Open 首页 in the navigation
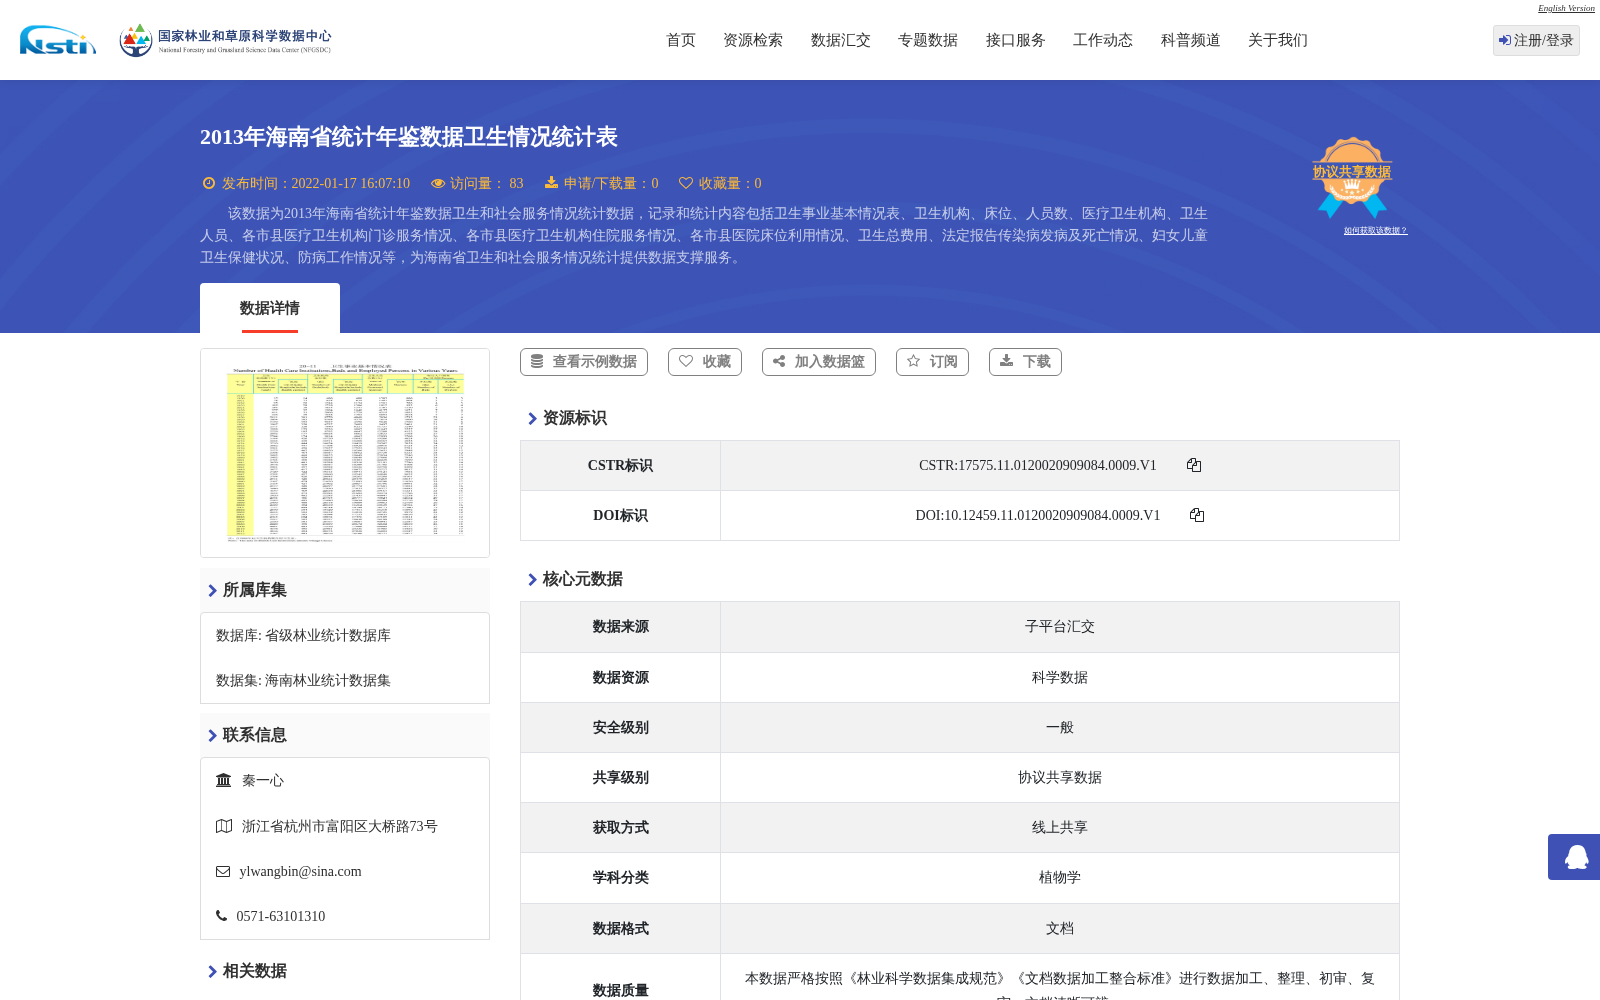This screenshot has width=1600, height=1000. tap(681, 40)
